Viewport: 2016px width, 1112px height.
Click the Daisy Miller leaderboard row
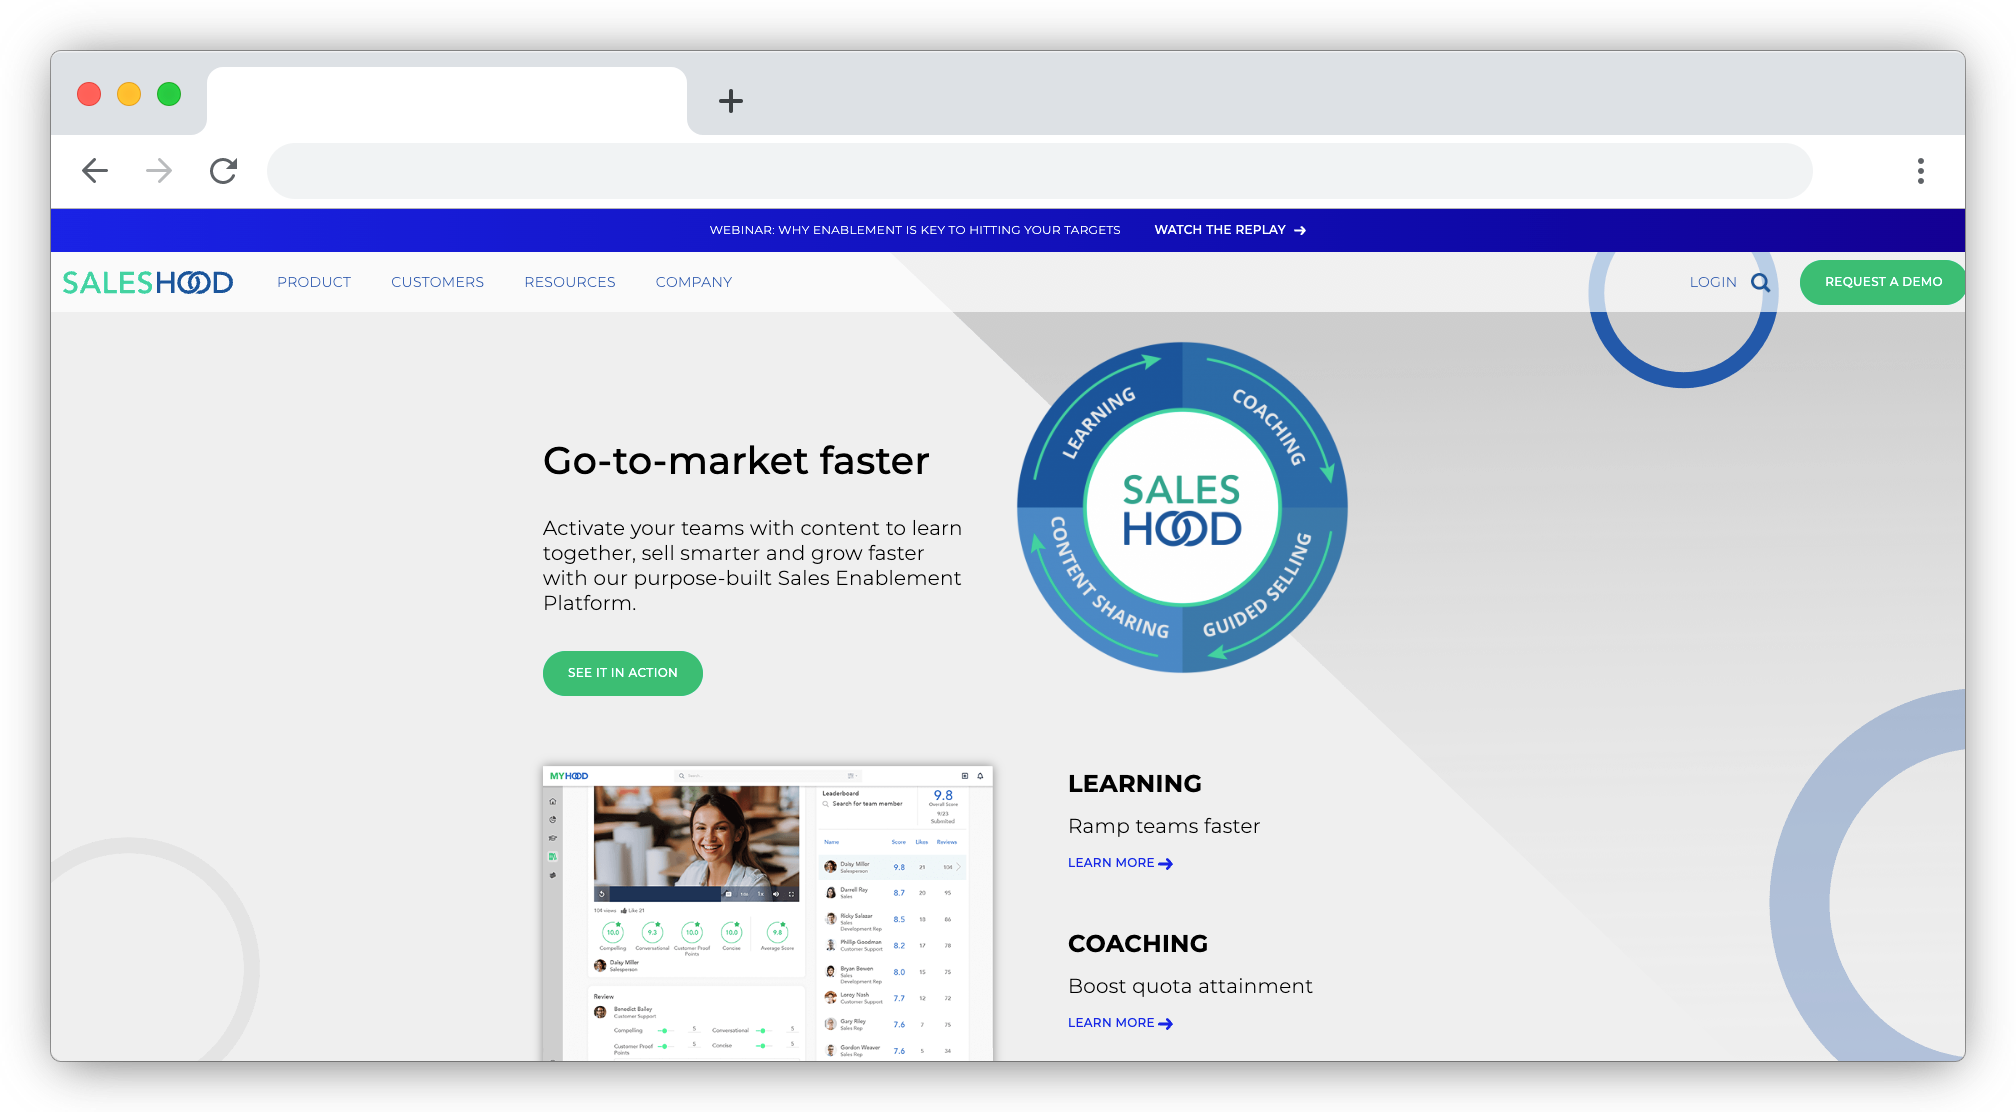point(893,867)
